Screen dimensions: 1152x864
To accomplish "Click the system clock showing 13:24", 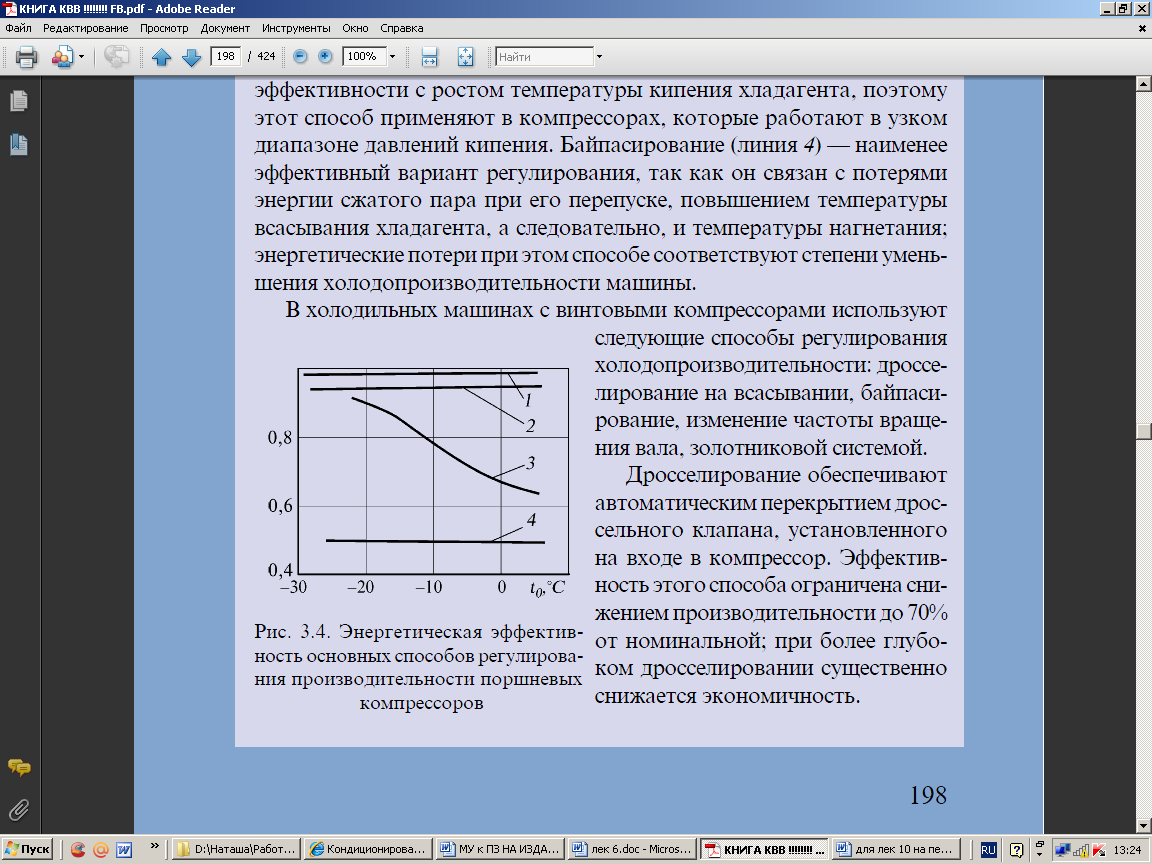I will 1127,850.
